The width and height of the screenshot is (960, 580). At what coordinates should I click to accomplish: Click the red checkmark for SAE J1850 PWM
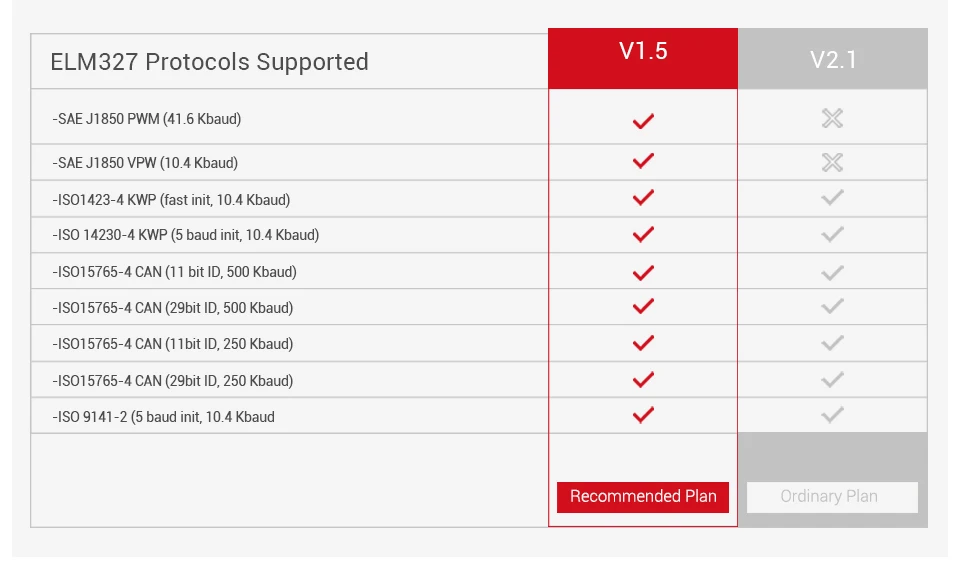[x=643, y=121]
